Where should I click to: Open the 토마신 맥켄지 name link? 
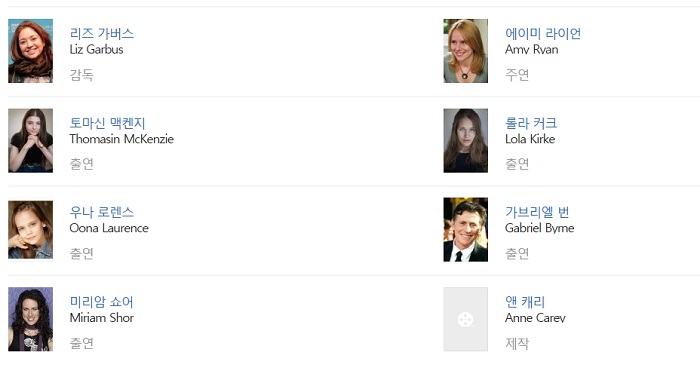pos(108,123)
